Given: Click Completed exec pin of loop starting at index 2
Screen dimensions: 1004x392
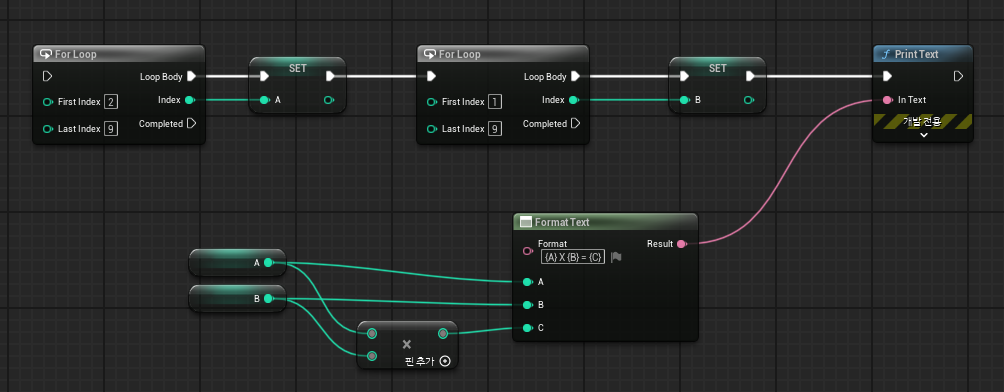Looking at the screenshot, I should point(191,123).
